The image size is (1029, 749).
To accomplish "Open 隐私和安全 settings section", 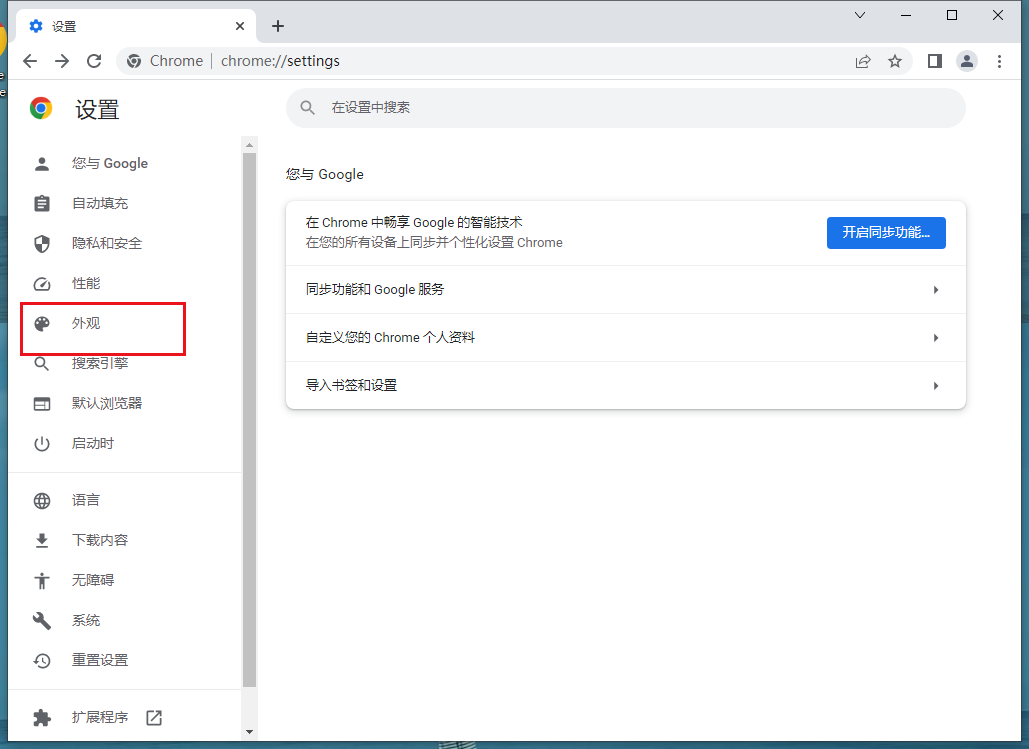I will click(x=107, y=244).
